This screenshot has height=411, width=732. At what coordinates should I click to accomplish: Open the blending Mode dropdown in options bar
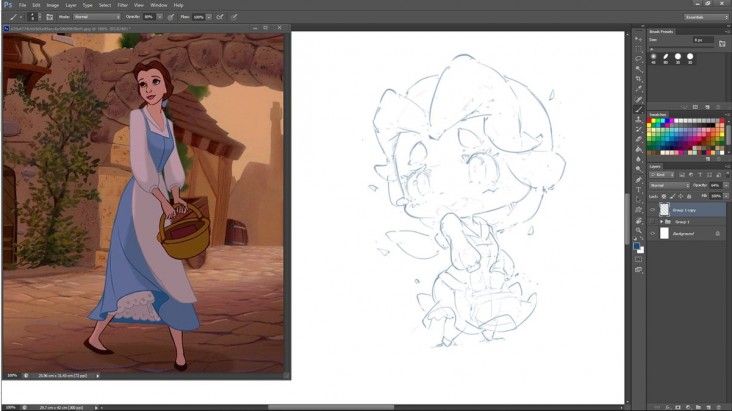click(x=97, y=17)
